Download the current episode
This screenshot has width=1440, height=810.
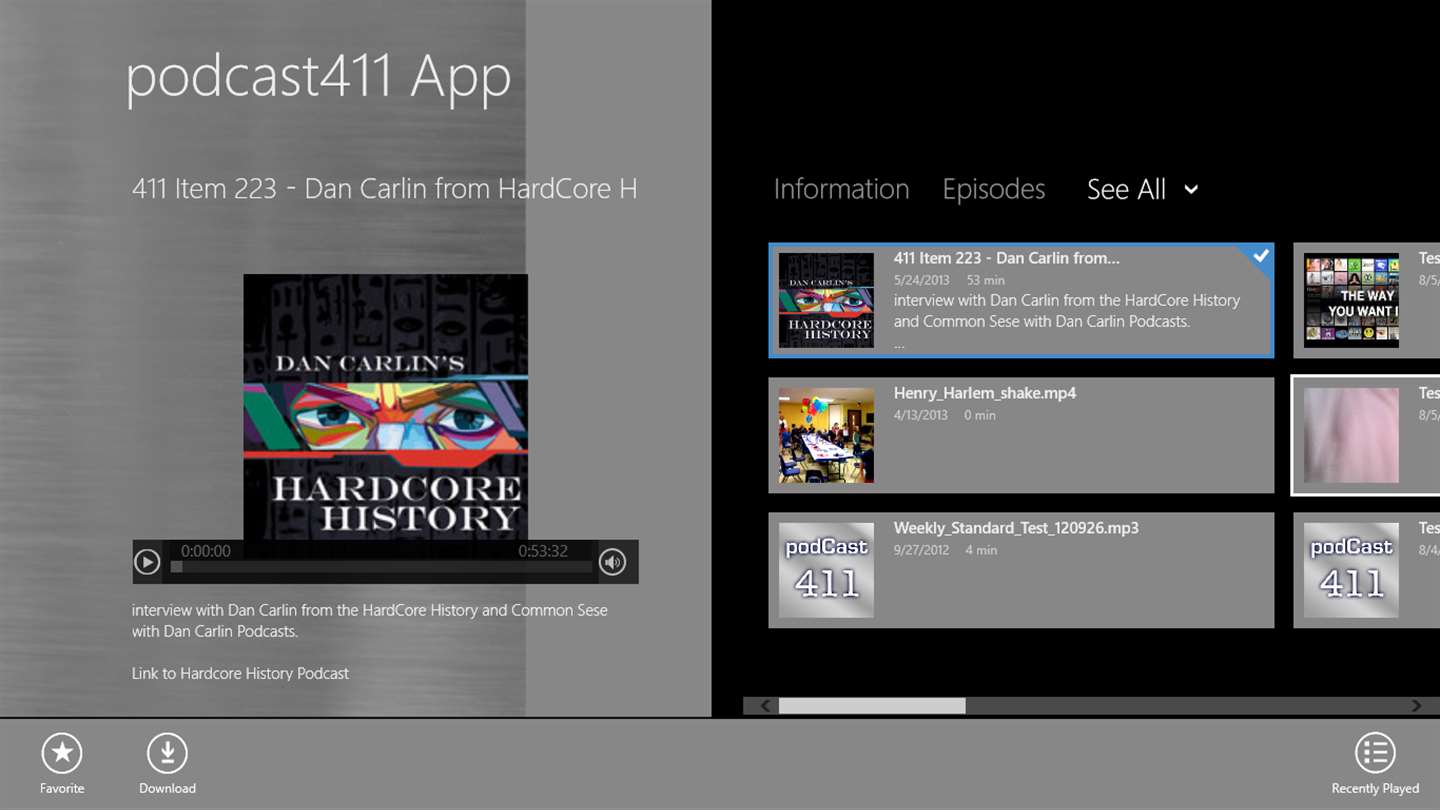[167, 754]
